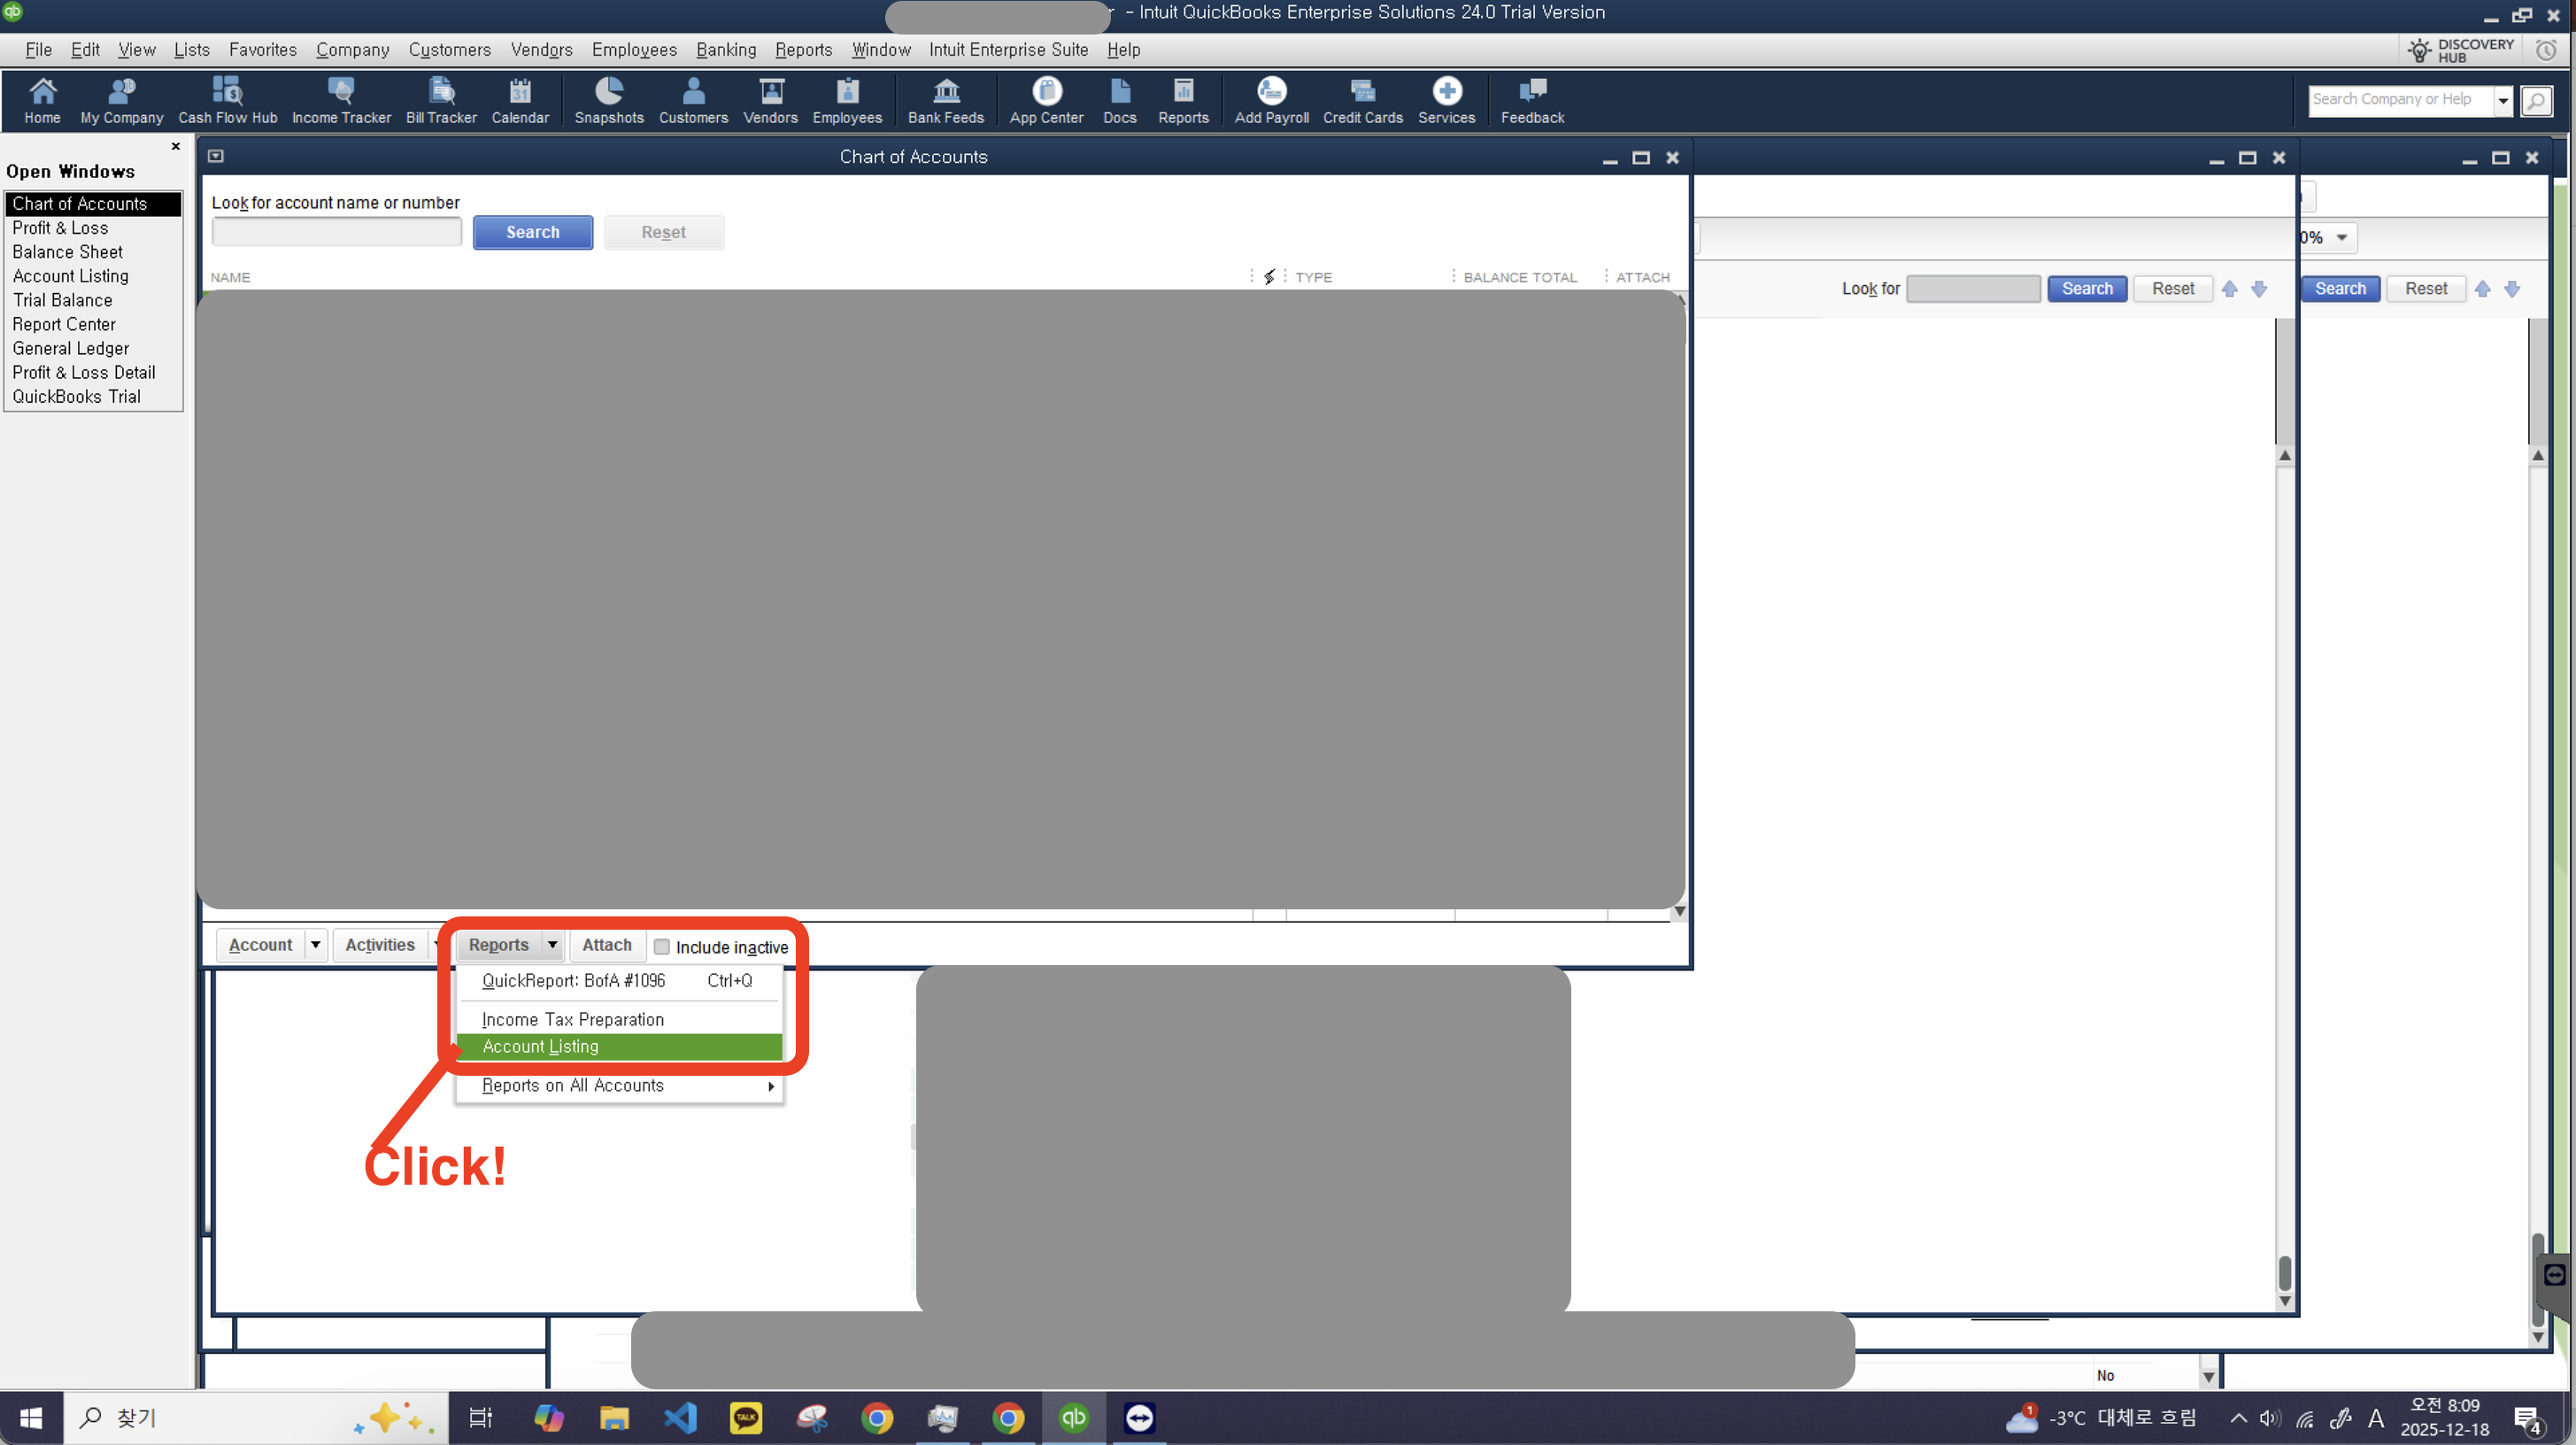Viewport: 2576px width, 1445px height.
Task: Open the Credit Cards feature
Action: pos(1362,100)
